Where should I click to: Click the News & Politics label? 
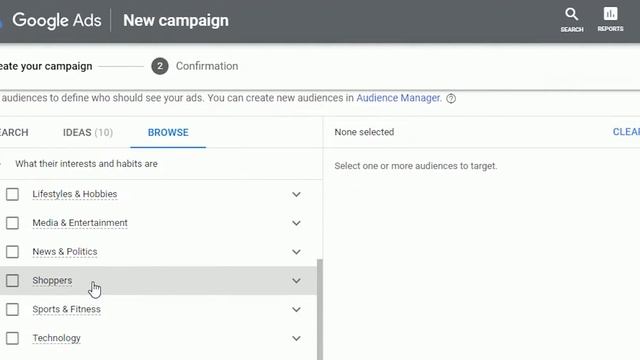click(65, 252)
